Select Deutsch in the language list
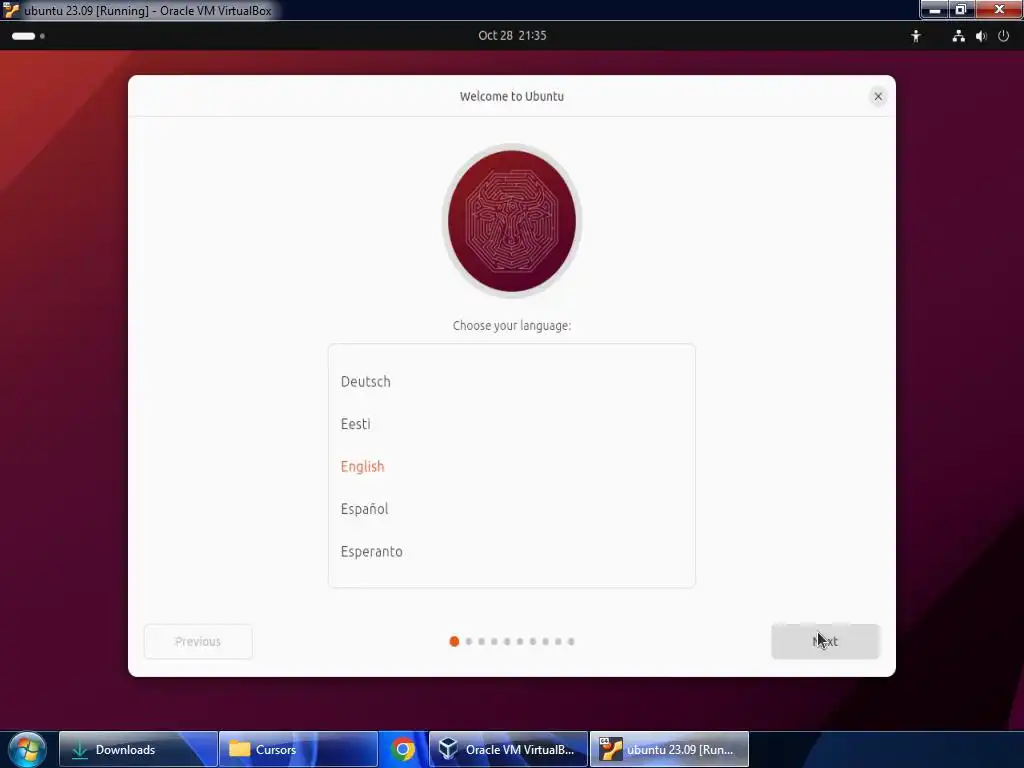Screen dimensions: 1024x768 tap(511, 381)
